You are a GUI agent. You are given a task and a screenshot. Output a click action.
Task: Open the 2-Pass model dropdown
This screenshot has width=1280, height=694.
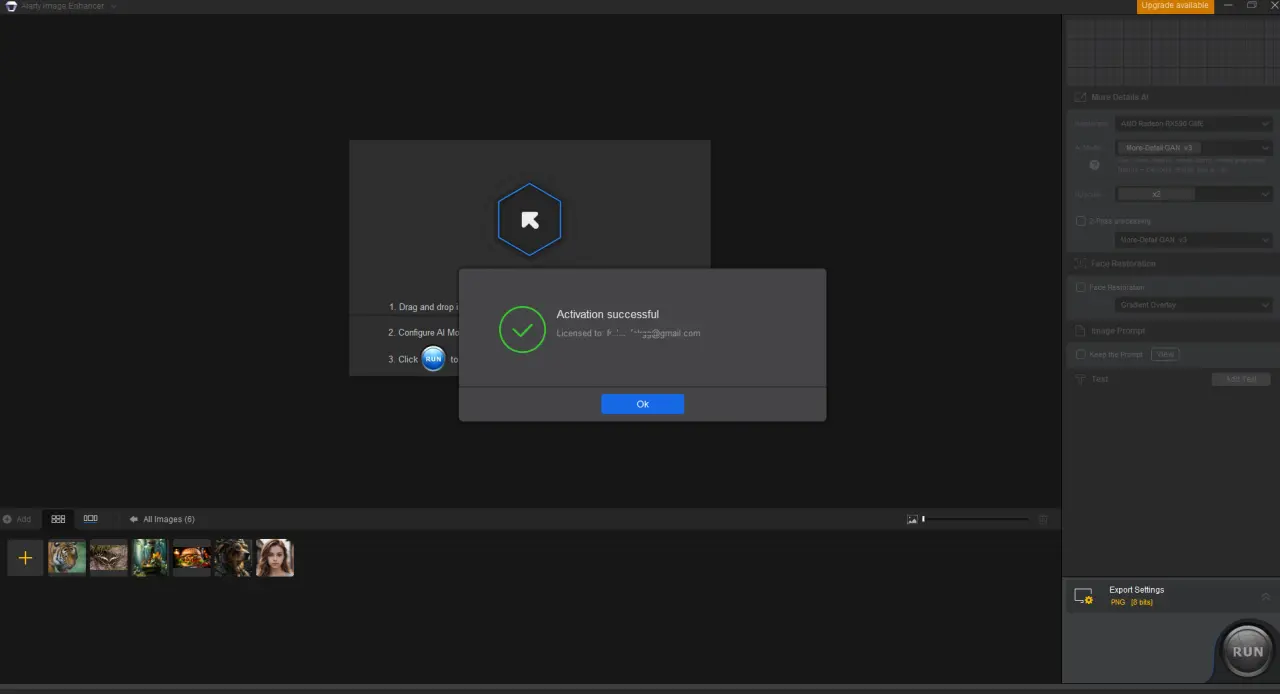pos(1193,240)
